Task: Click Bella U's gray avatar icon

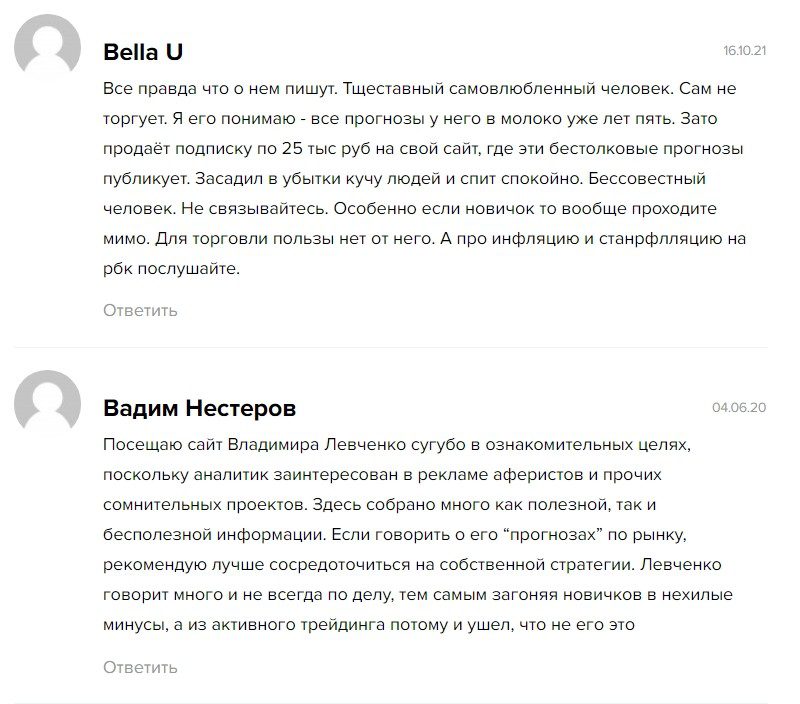Action: [x=47, y=47]
